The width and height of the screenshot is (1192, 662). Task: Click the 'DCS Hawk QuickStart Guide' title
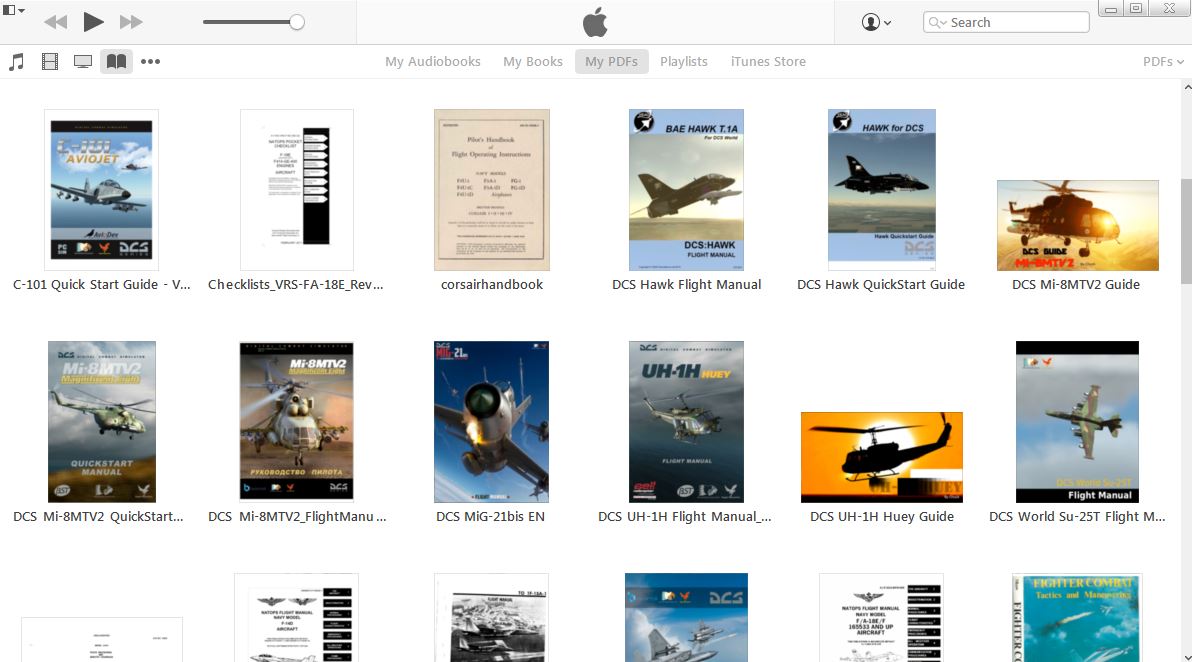tap(881, 284)
